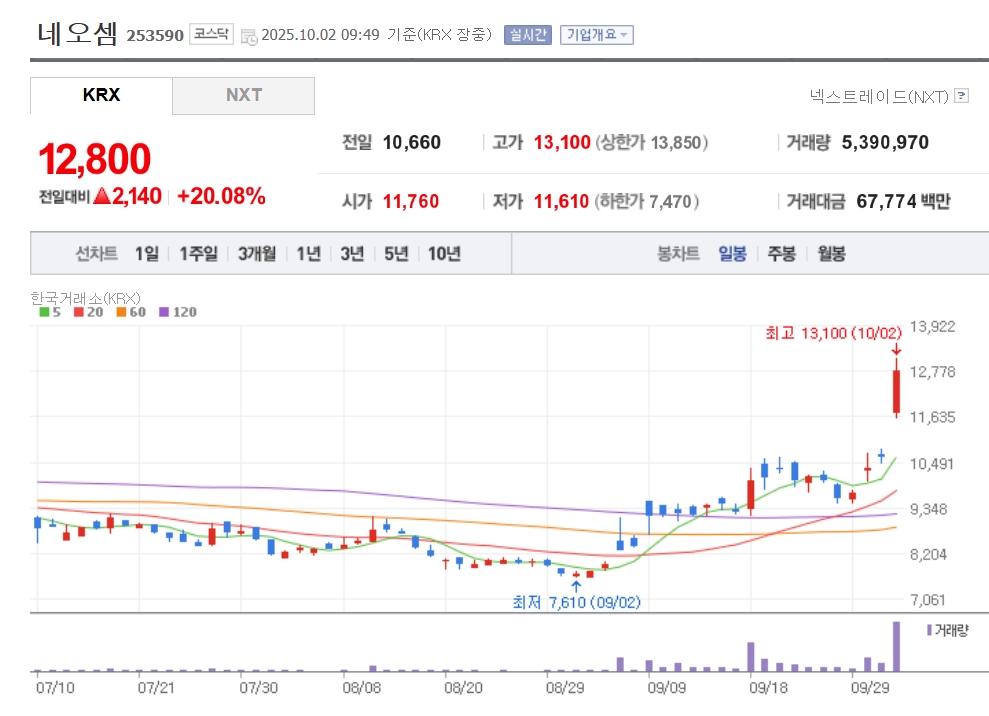Viewport: 989px width, 716px height.
Task: Click the NXT help question-mark icon
Action: [x=961, y=96]
